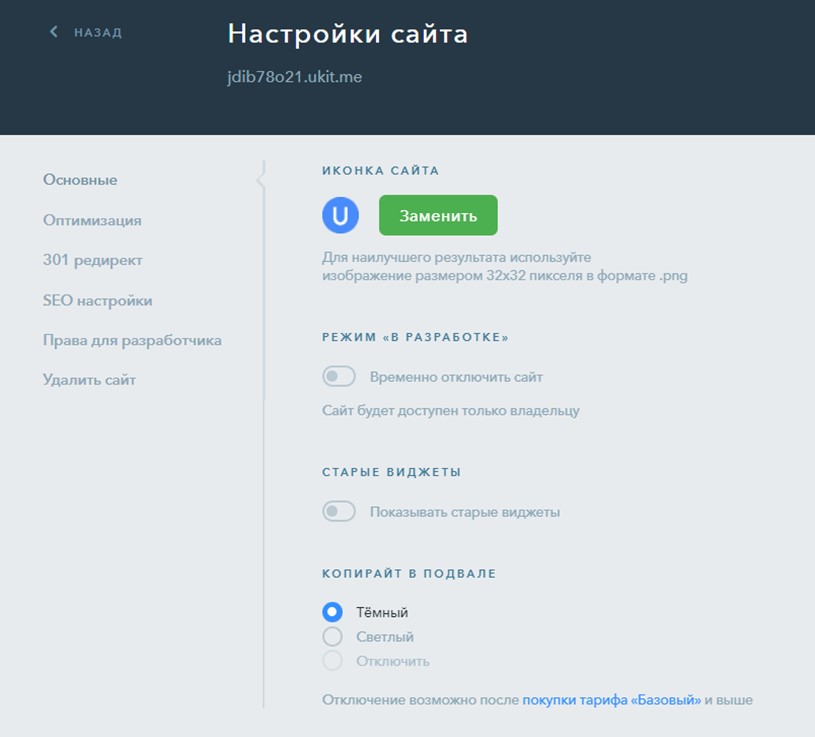Toggle Временно отключить сайт switch
The height and width of the screenshot is (737, 815).
[x=339, y=376]
